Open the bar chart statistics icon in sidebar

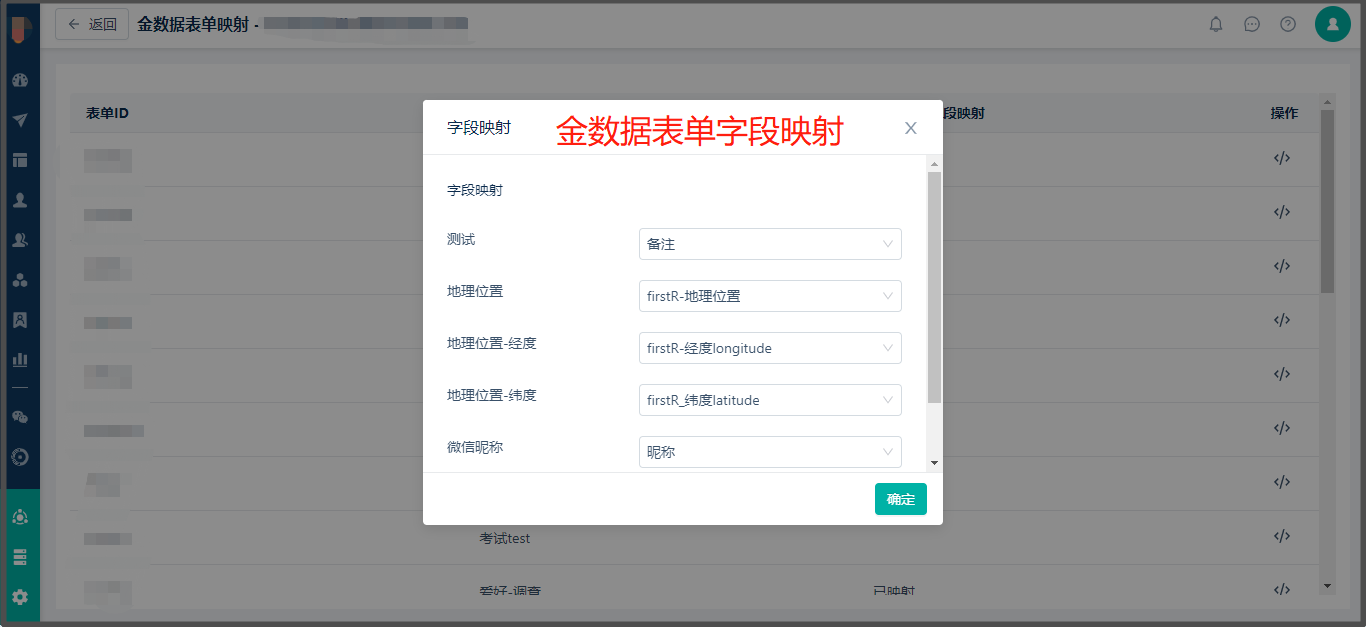[x=20, y=359]
